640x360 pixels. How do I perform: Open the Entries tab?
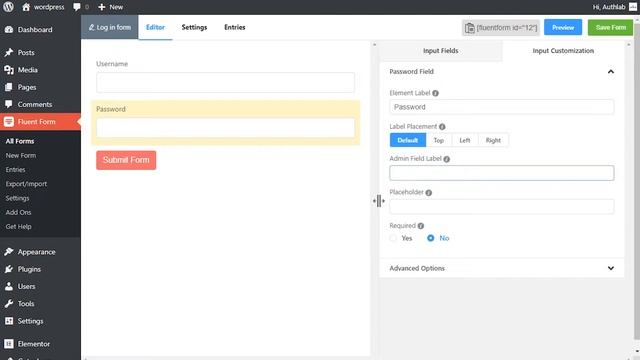235,27
